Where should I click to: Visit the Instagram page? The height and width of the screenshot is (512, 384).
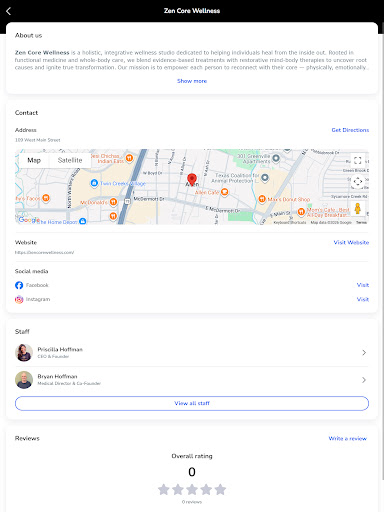click(x=363, y=299)
